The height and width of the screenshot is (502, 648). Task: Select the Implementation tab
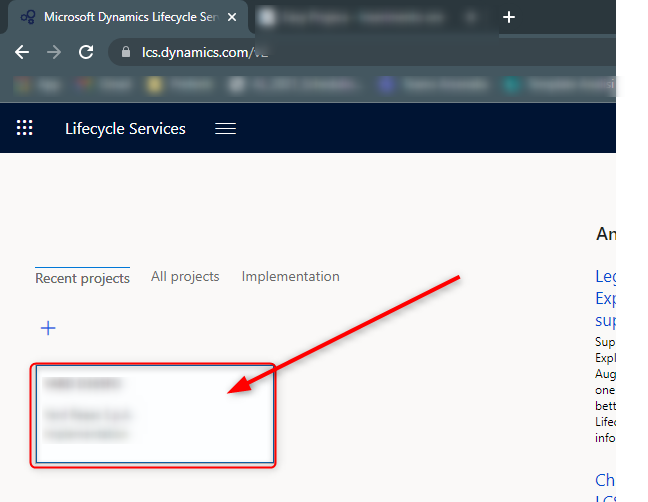[x=290, y=276]
